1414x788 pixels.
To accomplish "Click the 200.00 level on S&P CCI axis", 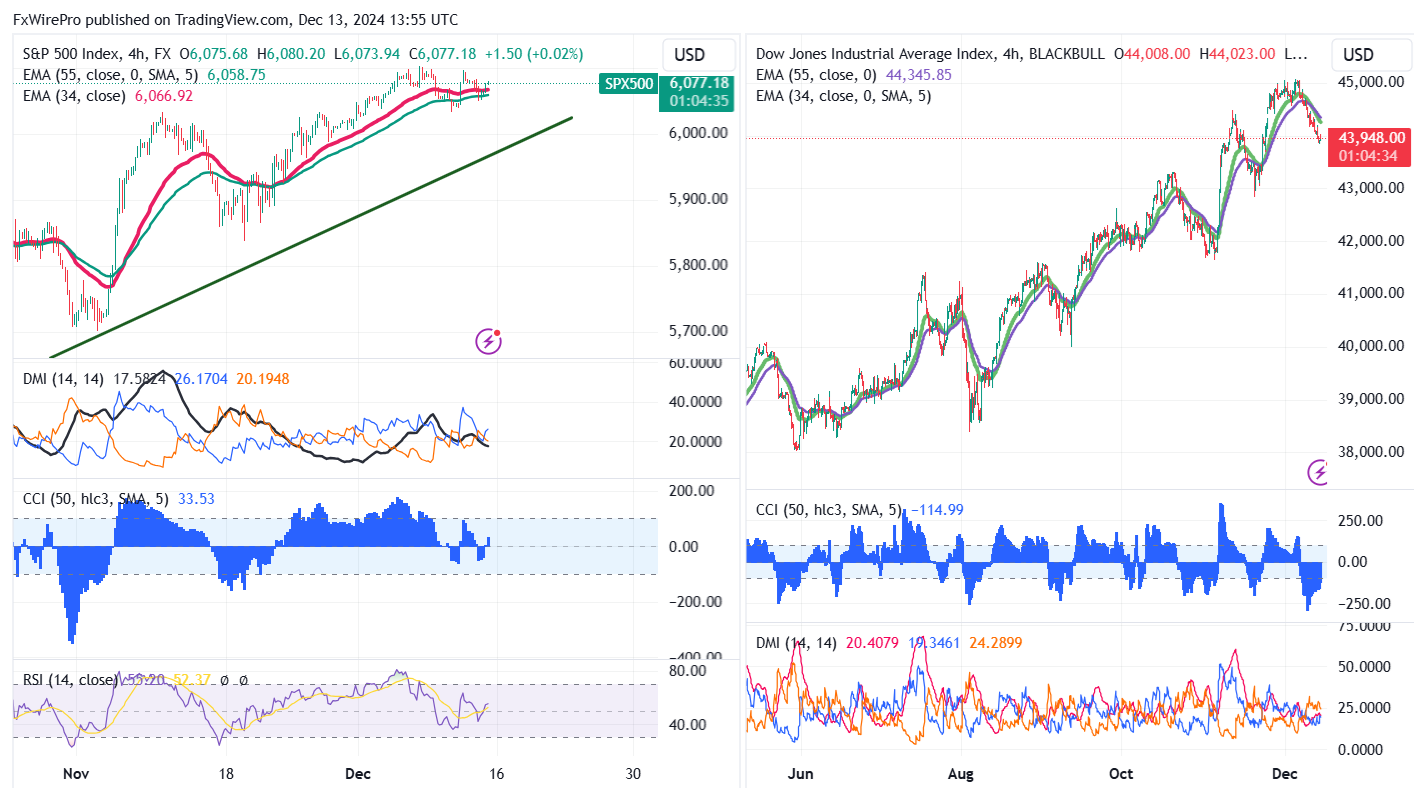I will tap(692, 491).
